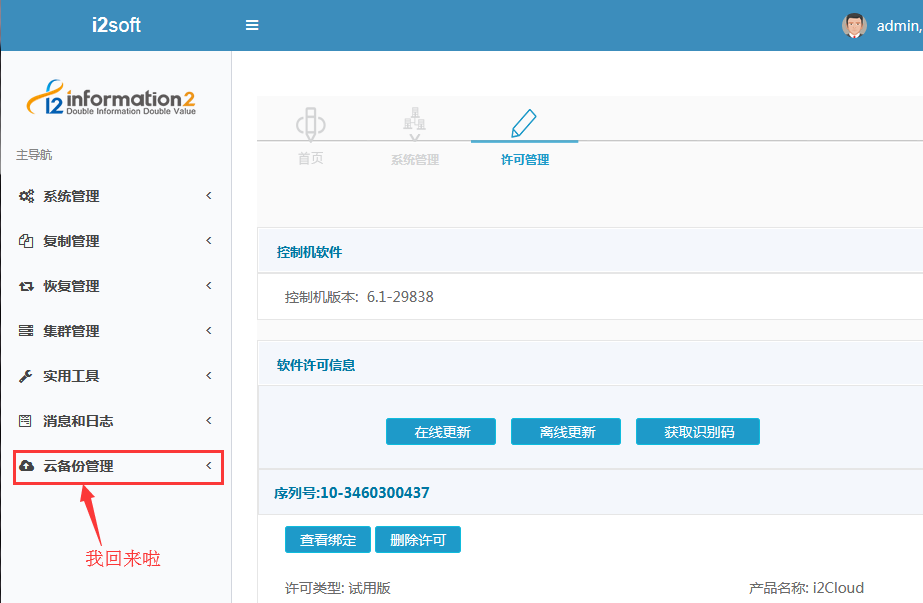923x603 pixels.
Task: Toggle the hamburger sidebar menu icon
Action: pos(252,25)
